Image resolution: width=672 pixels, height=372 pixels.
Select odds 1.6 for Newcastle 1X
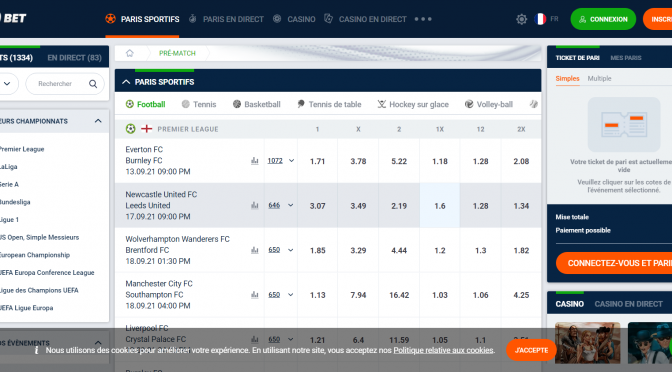click(440, 206)
